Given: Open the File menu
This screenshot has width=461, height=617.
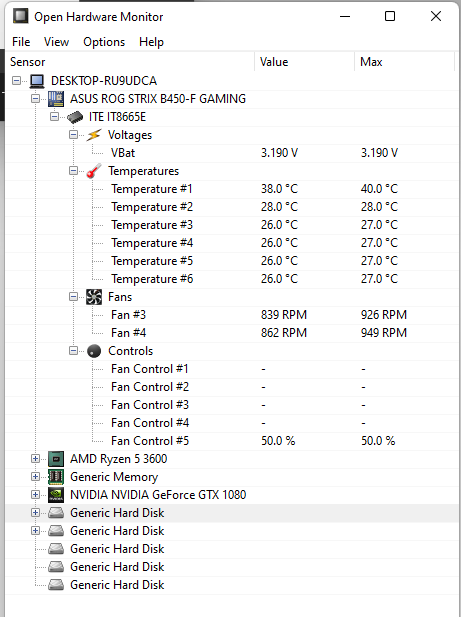Looking at the screenshot, I should click(21, 42).
